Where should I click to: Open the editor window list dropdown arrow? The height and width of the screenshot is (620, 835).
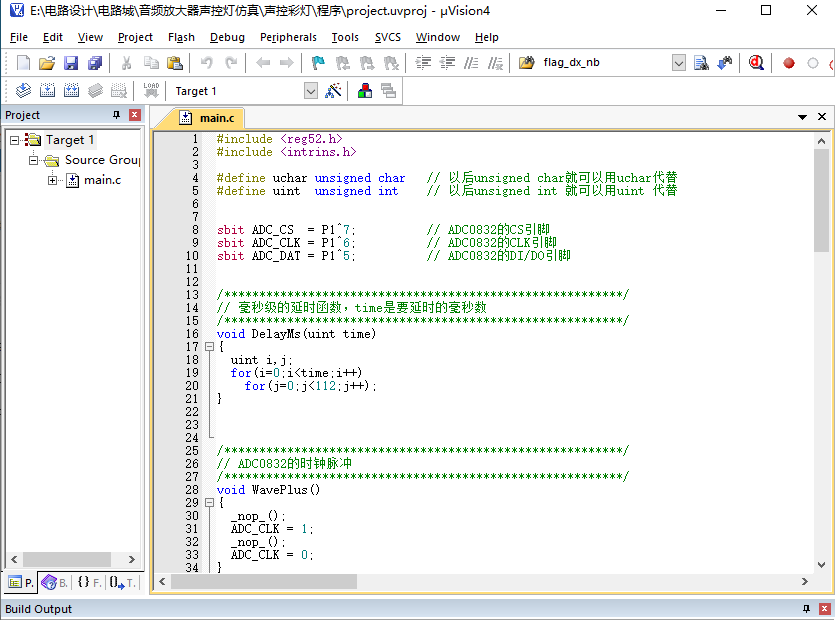click(802, 117)
